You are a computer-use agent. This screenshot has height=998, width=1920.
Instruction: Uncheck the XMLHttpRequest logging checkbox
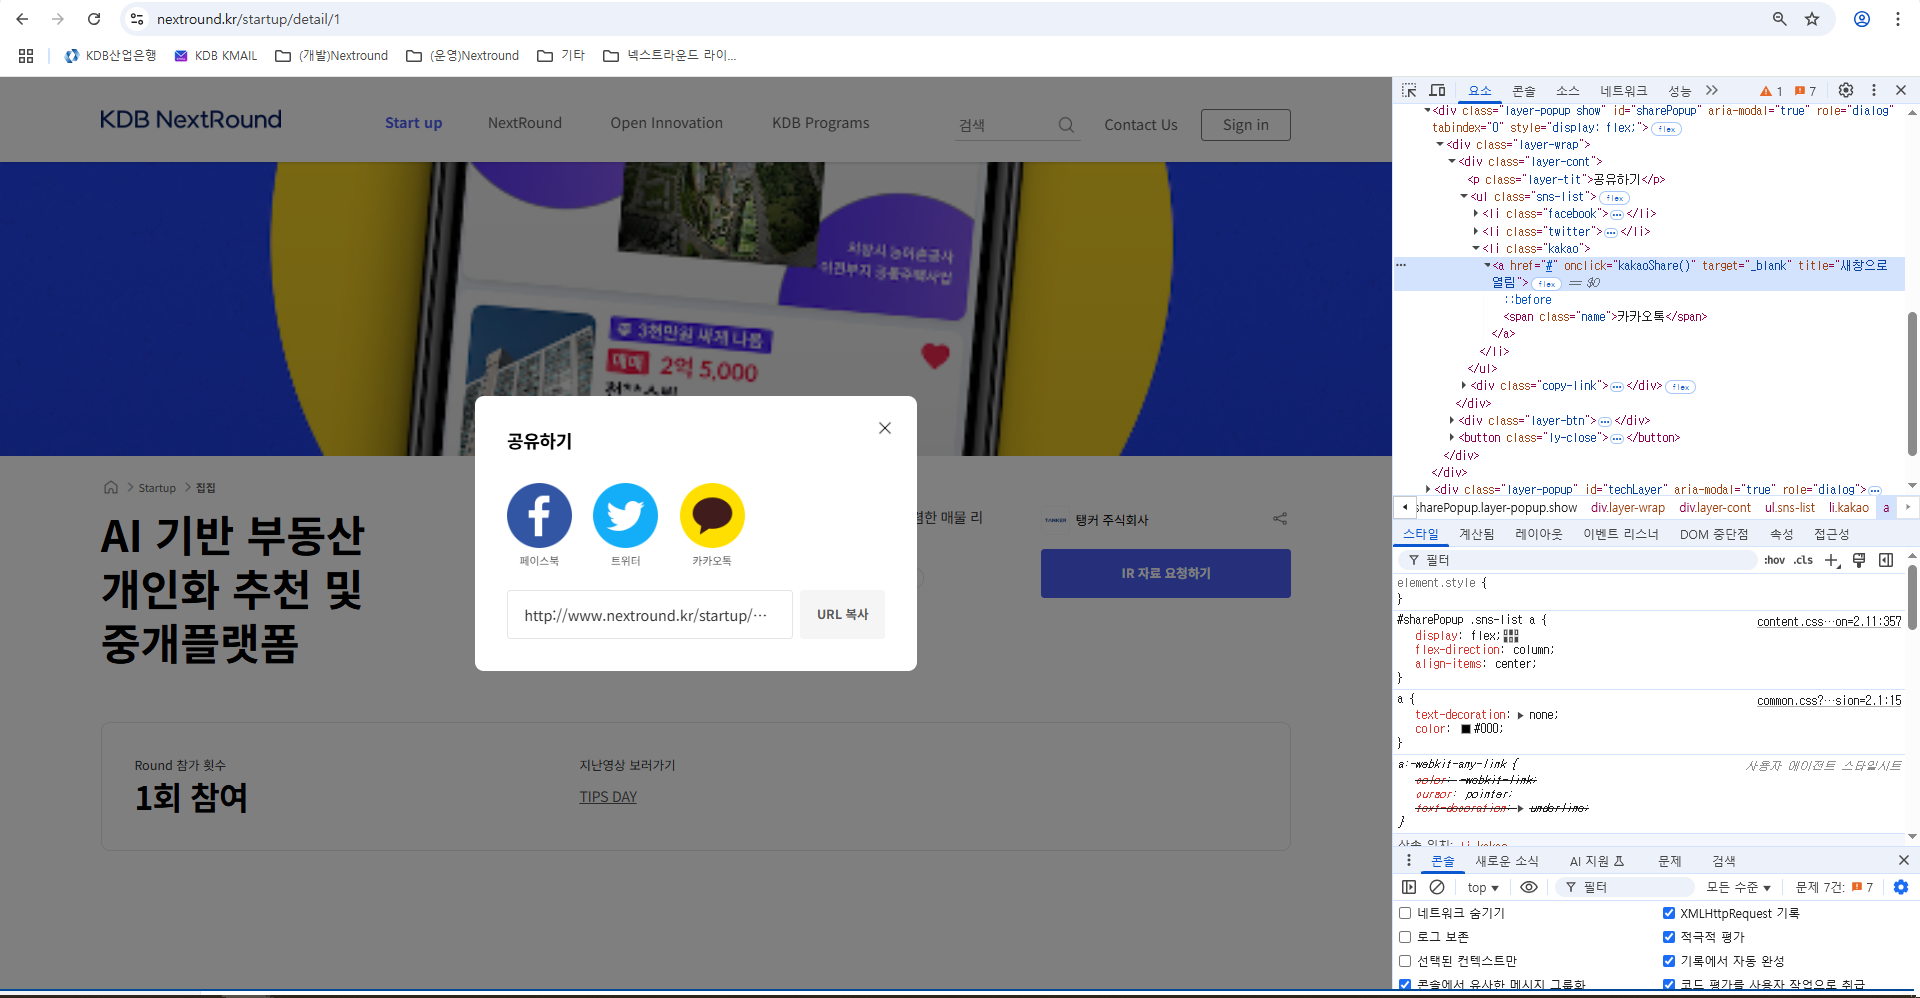1669,913
